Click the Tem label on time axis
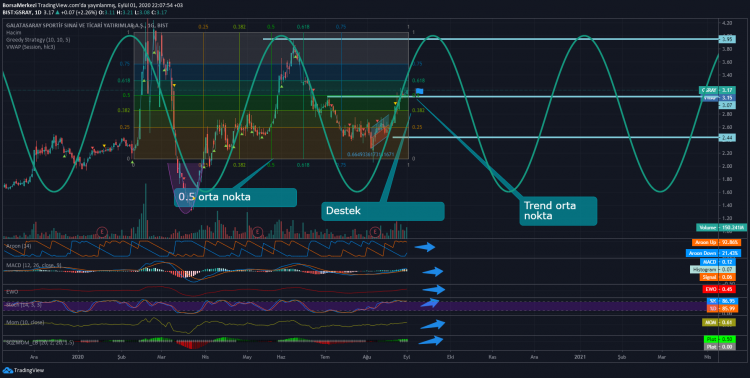 pos(325,356)
